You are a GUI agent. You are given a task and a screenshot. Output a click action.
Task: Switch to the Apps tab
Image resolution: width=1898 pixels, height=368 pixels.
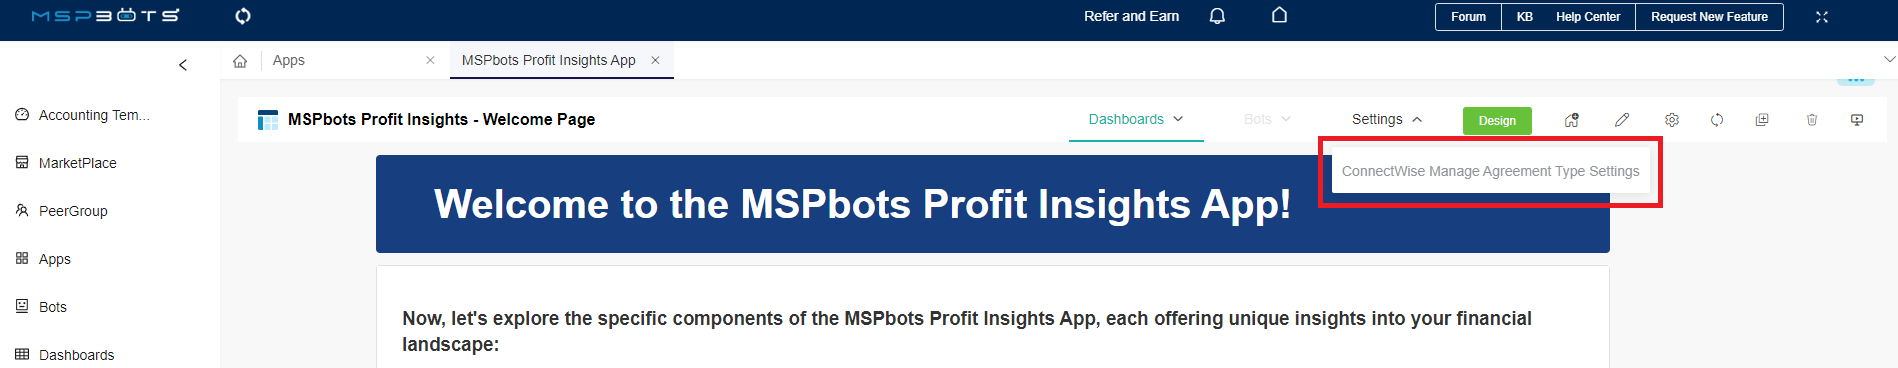[289, 60]
